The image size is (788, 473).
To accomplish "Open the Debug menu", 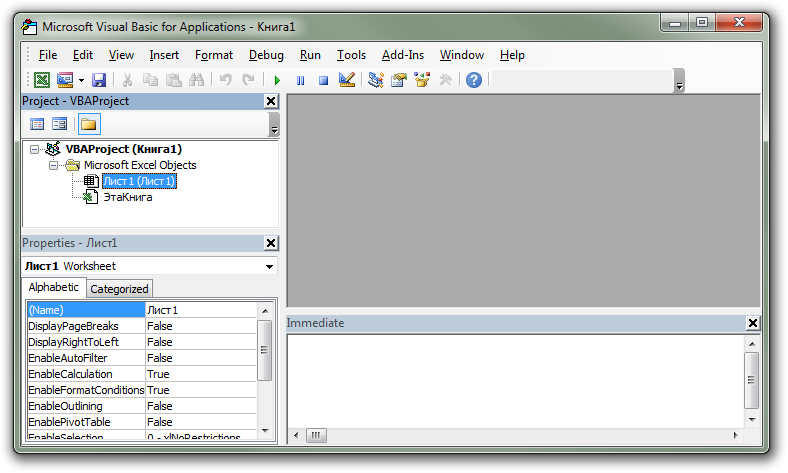I will point(266,55).
